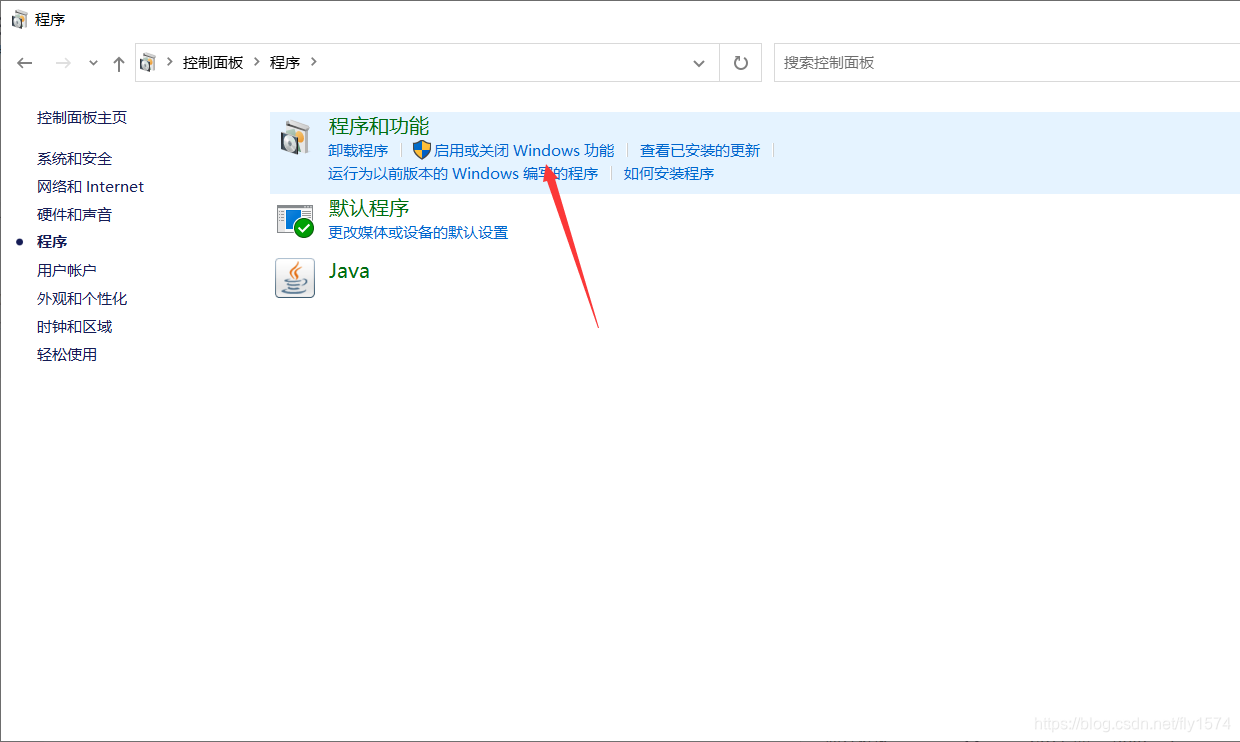Click 启用或关闭 Windows 功能 link
1240x742 pixels.
point(524,151)
